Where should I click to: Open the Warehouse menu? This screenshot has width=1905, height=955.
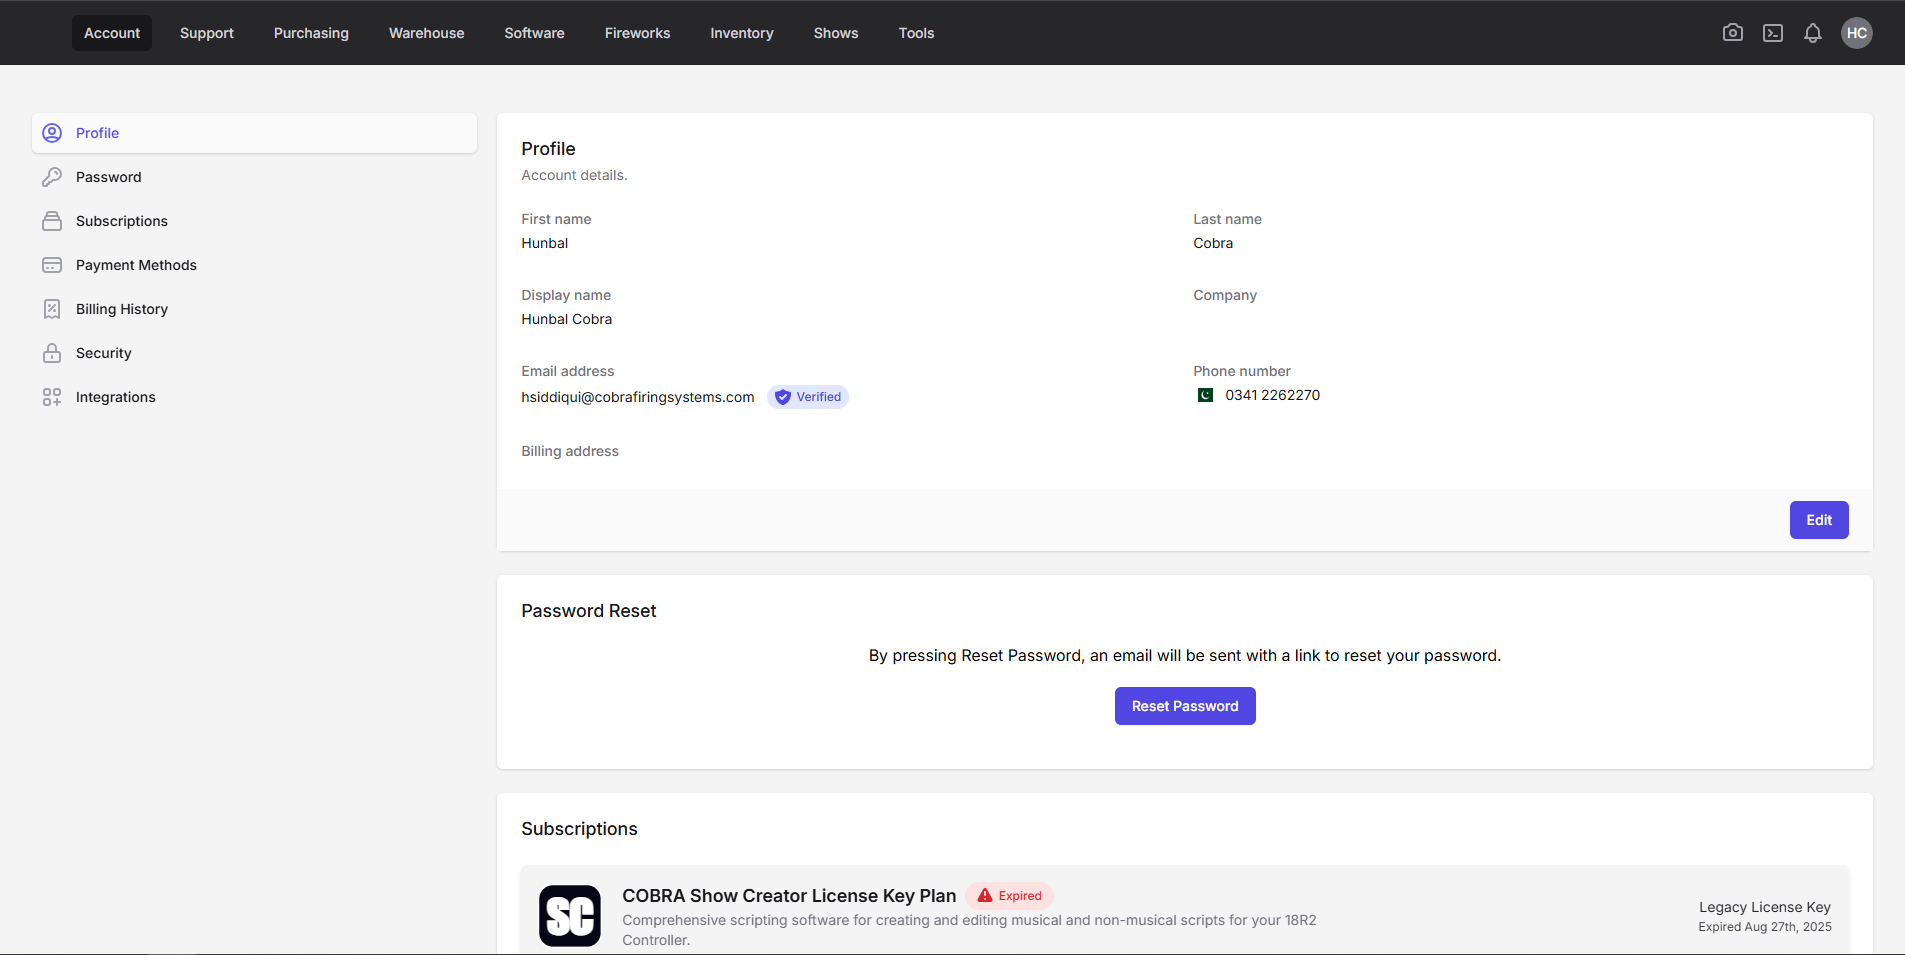pyautogui.click(x=426, y=33)
